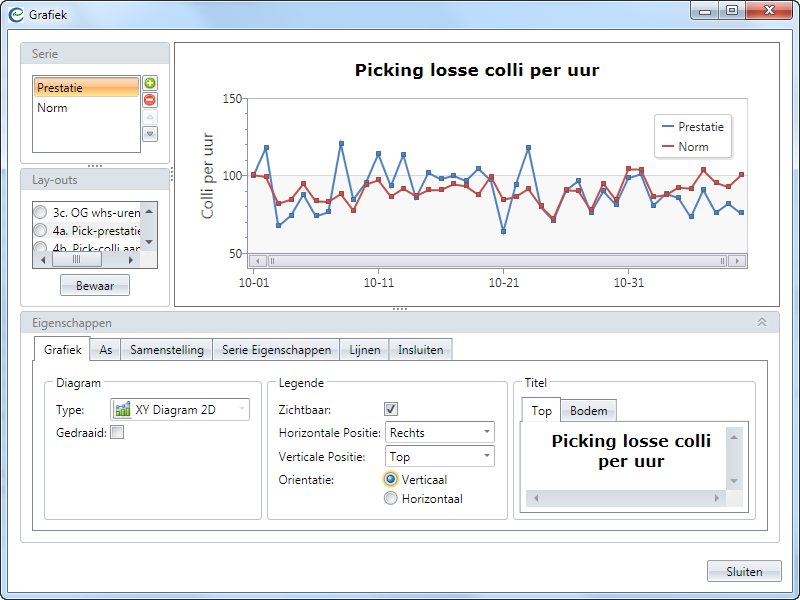The image size is (800, 600).
Task: Click the Grafiek window title icon
Action: (16, 14)
